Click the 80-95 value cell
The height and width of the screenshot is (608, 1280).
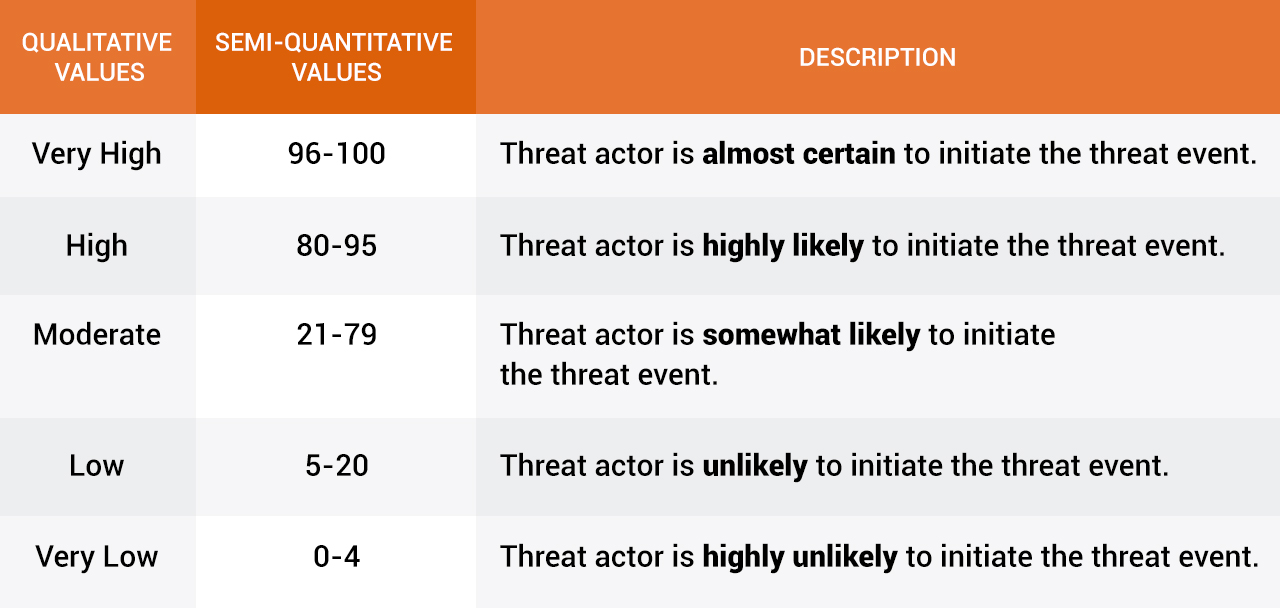pos(336,246)
